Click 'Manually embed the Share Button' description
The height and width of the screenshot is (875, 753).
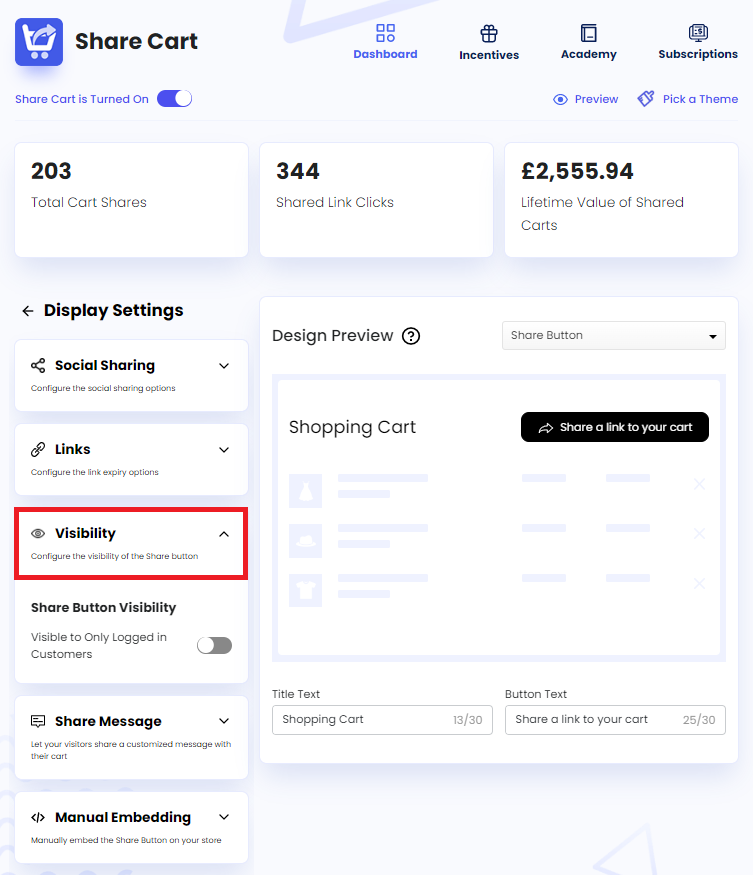point(126,840)
